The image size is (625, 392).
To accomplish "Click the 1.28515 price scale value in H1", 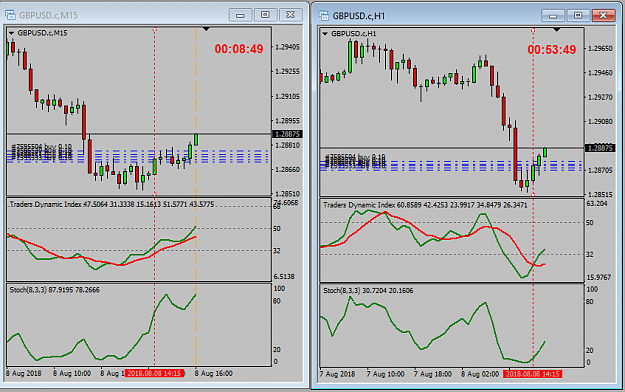I will tap(600, 195).
